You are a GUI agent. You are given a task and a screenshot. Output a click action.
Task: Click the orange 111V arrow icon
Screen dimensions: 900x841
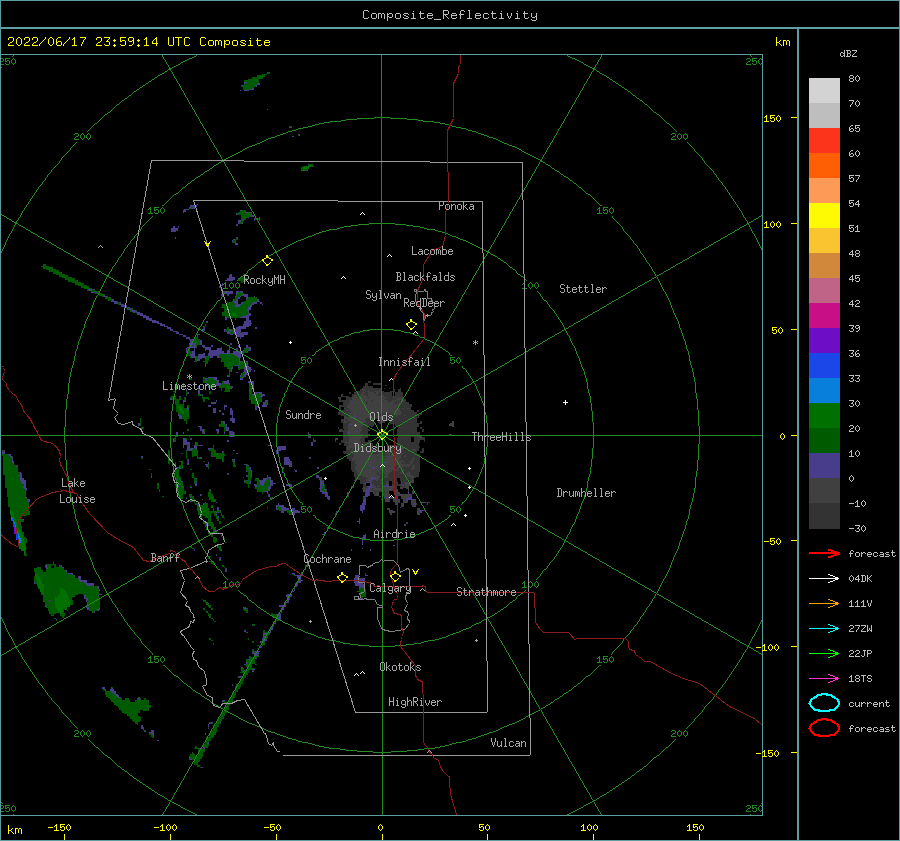[x=824, y=603]
